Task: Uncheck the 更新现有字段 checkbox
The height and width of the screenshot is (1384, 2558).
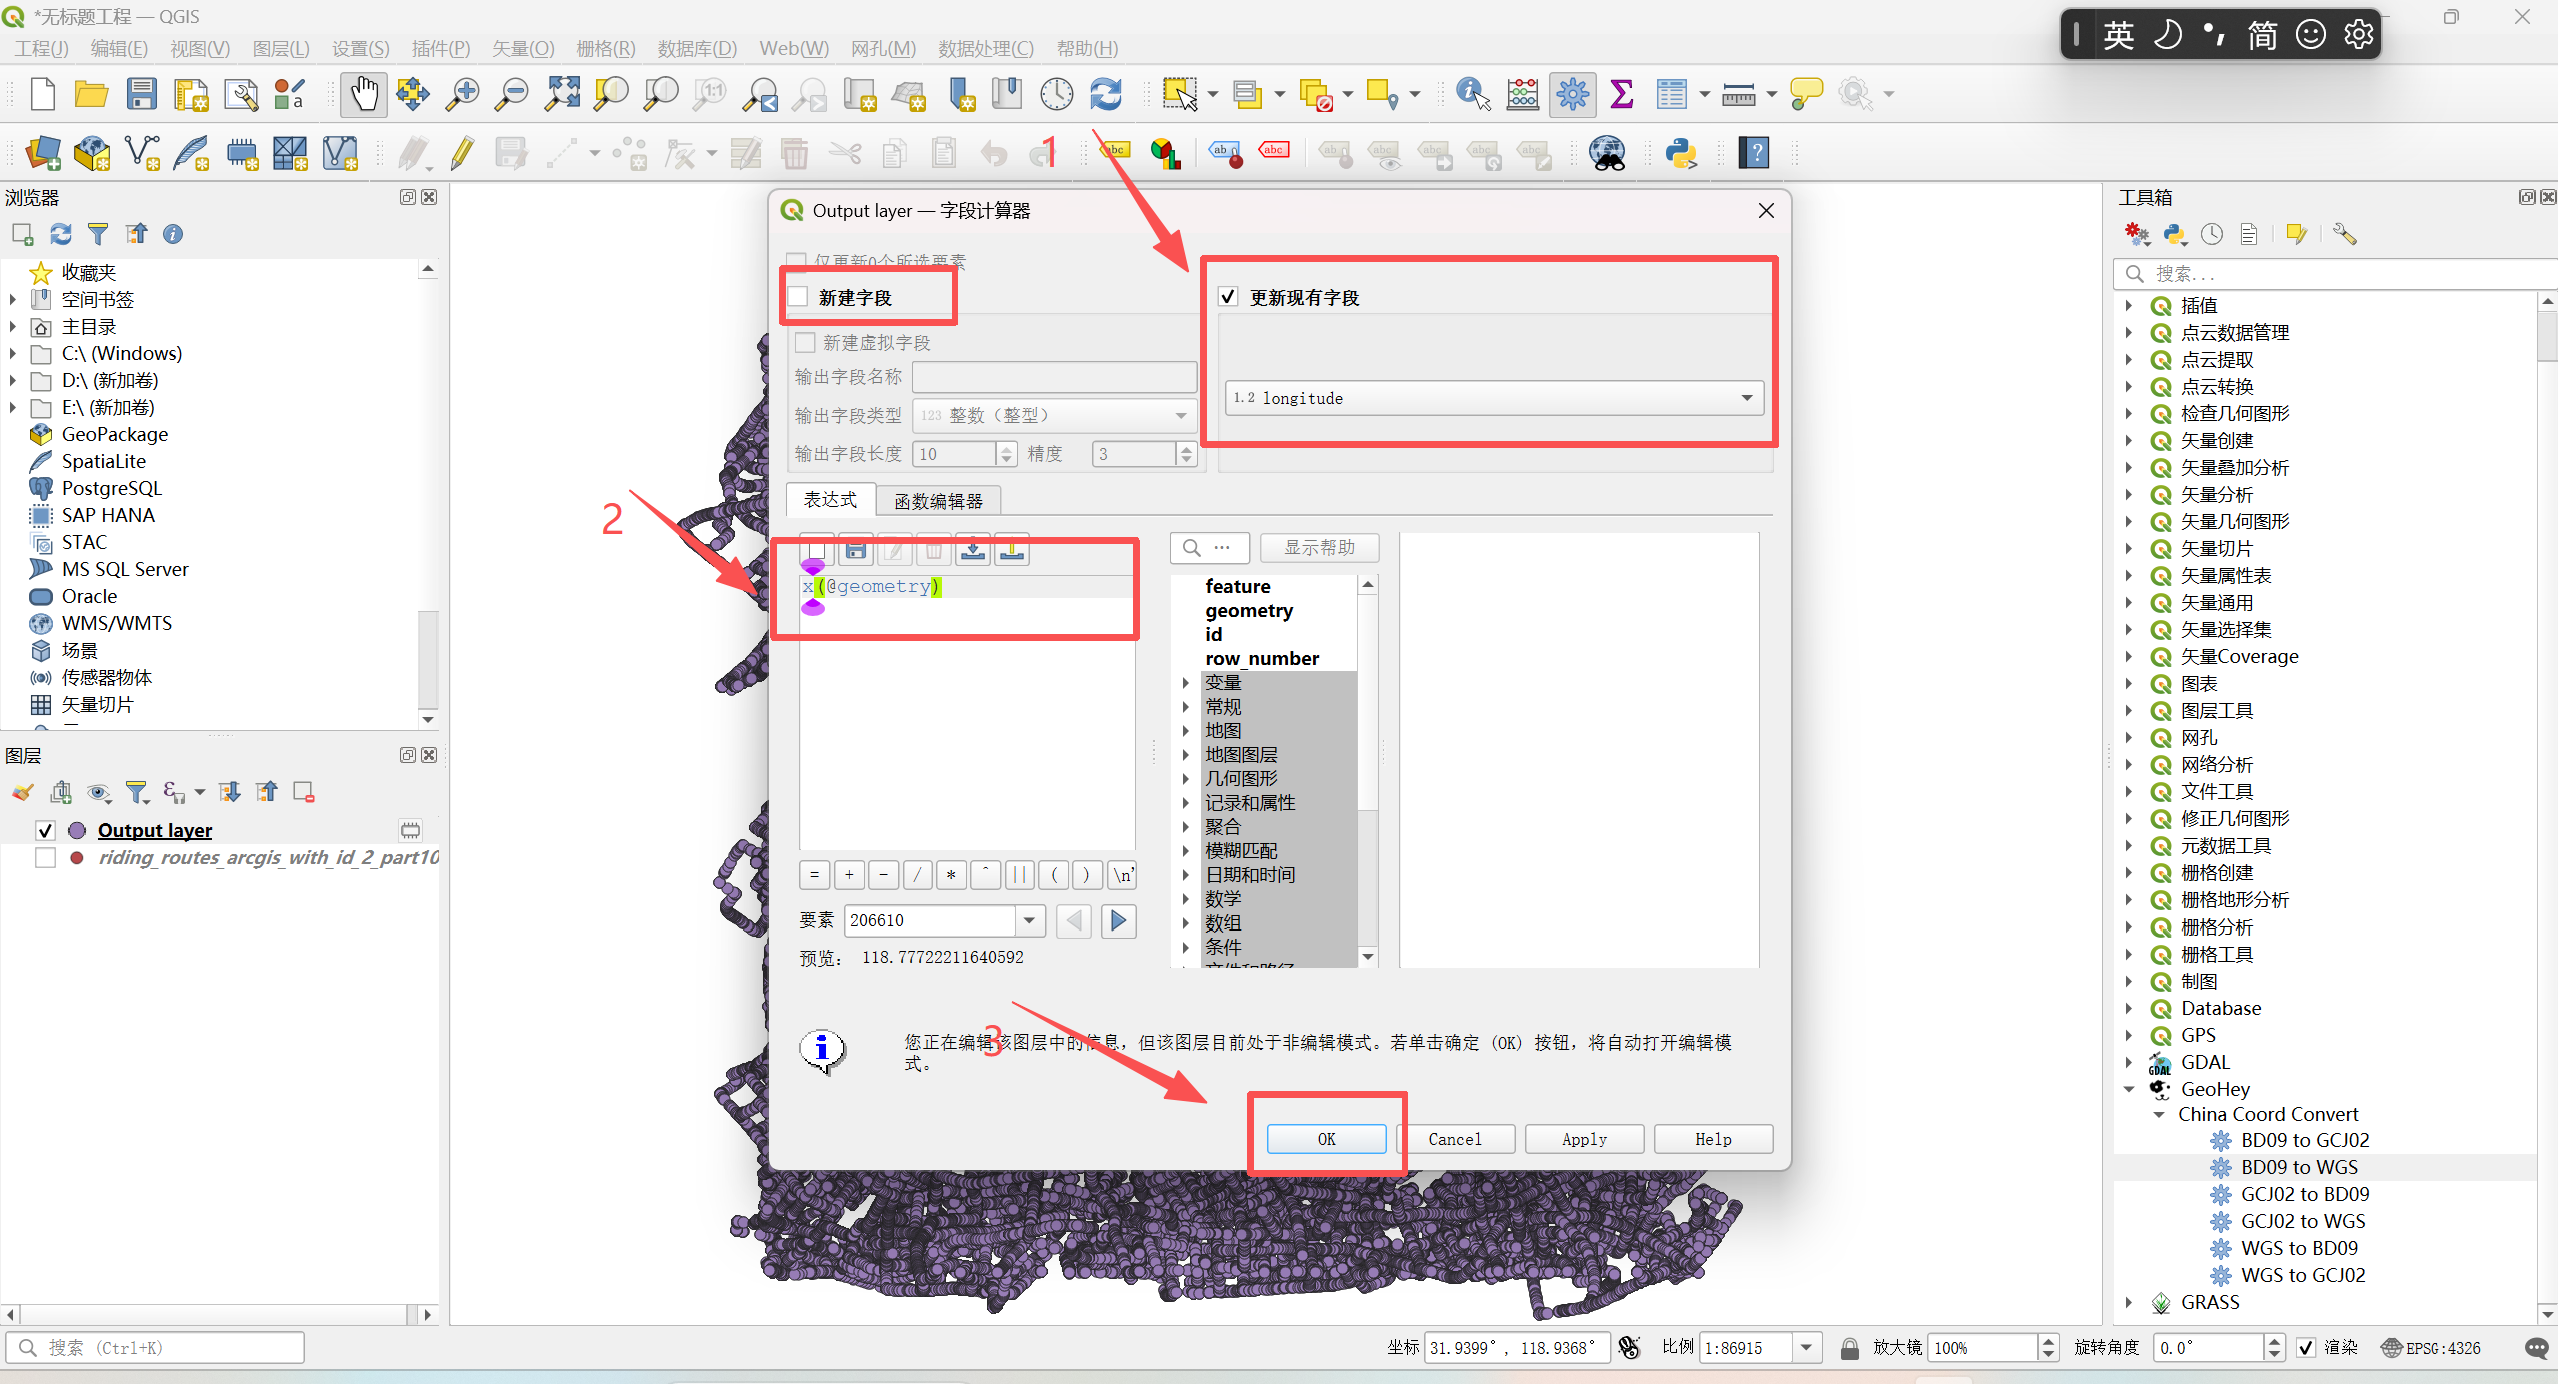Action: point(1229,297)
